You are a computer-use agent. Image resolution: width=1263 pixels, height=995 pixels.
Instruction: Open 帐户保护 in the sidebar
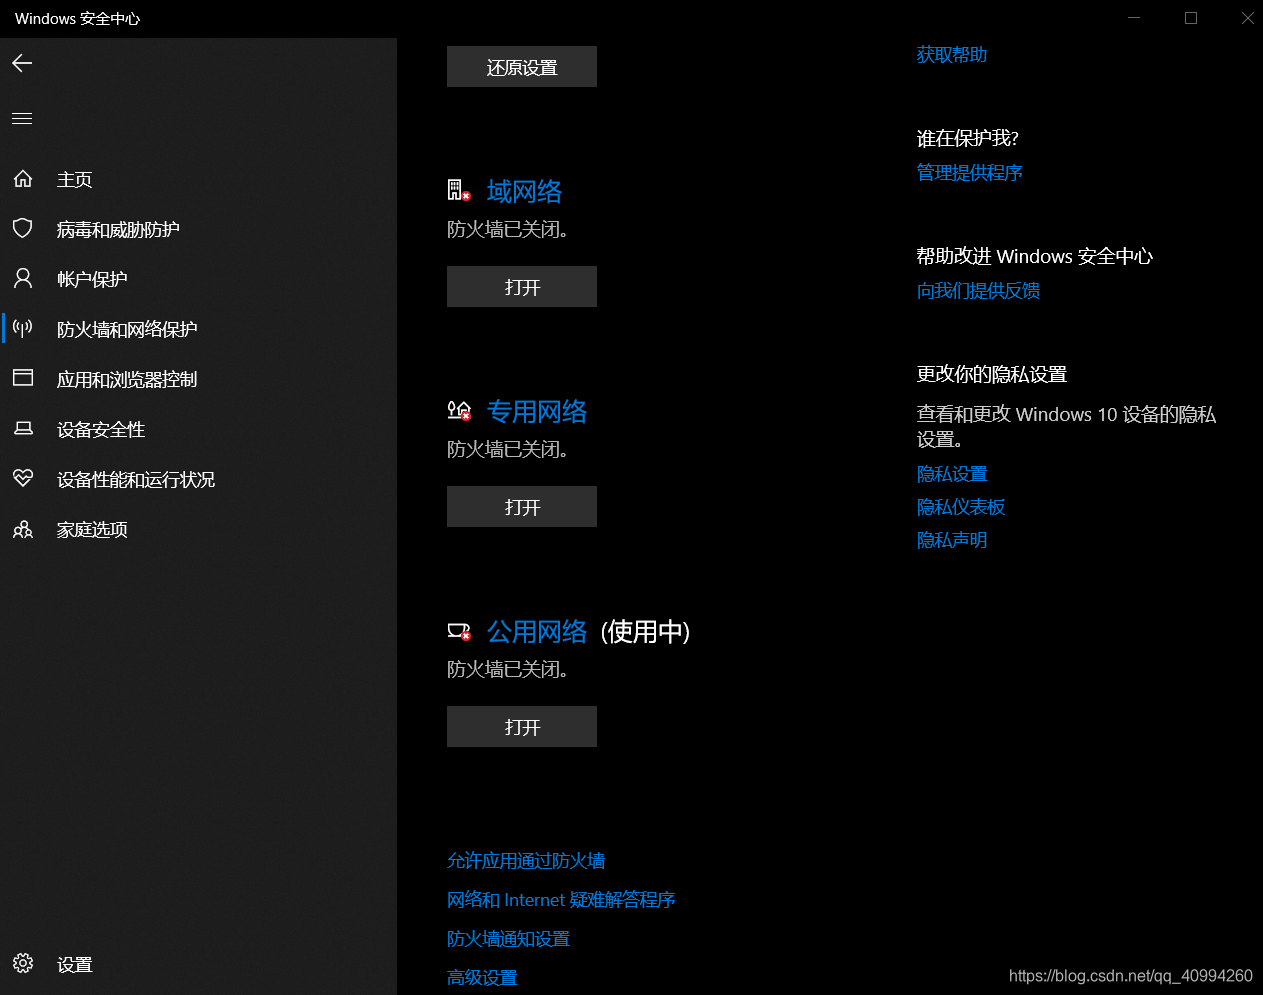(x=198, y=279)
